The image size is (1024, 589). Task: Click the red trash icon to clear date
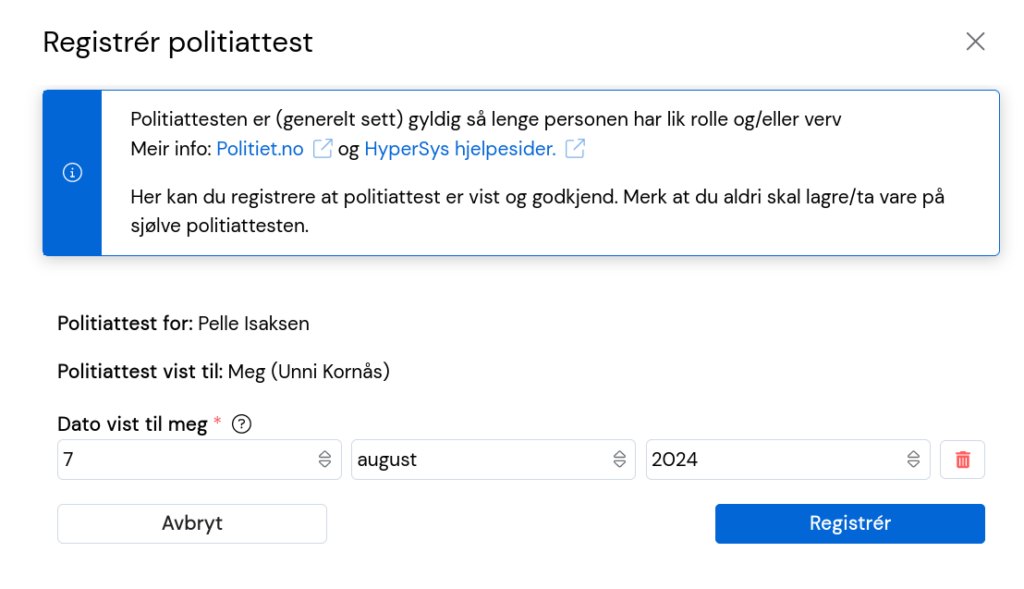click(x=962, y=460)
